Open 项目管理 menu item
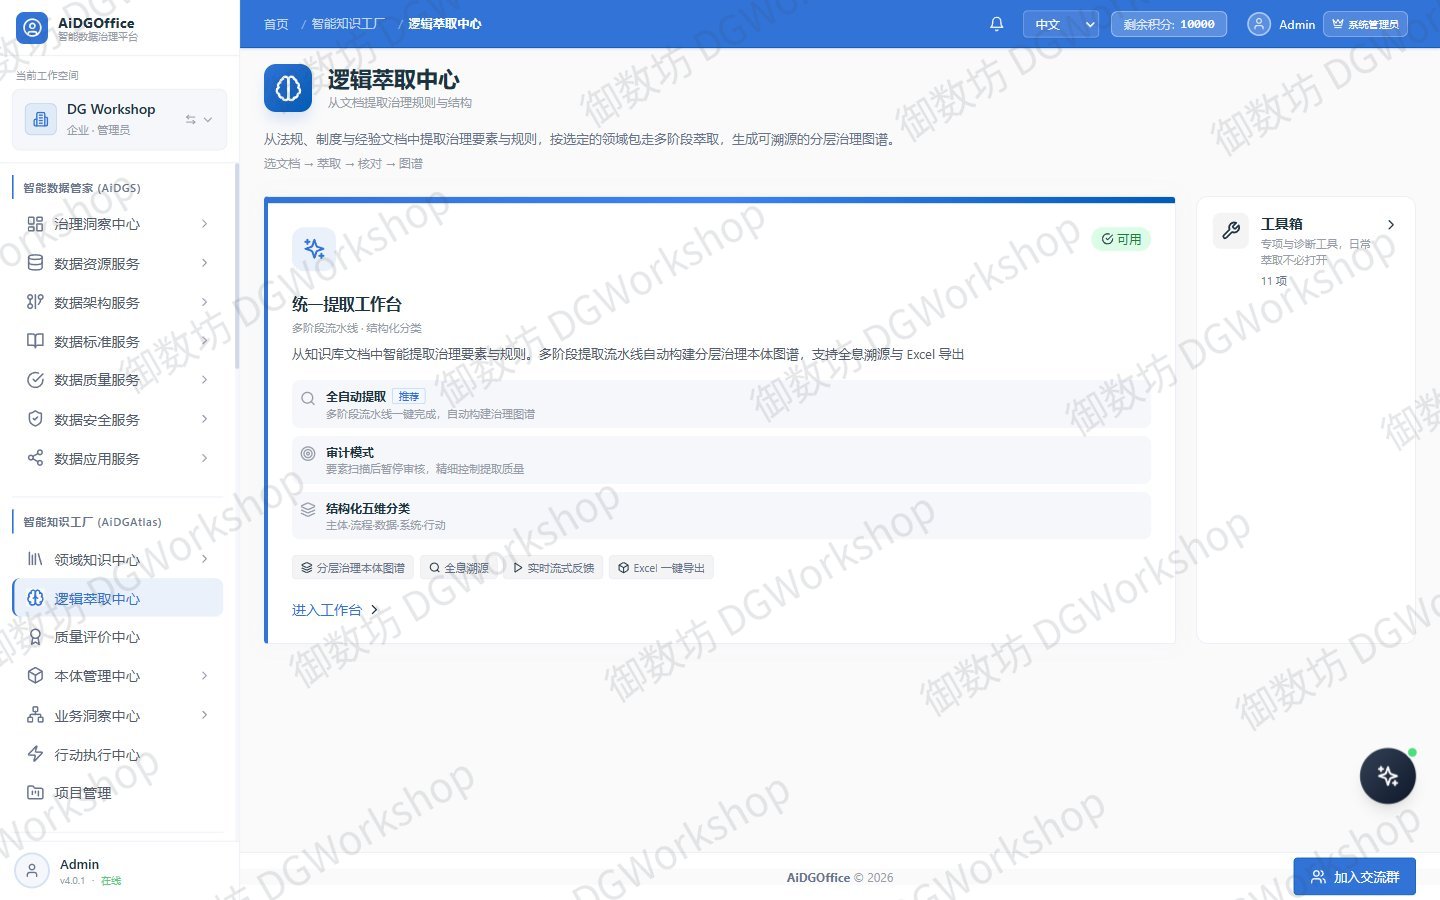The height and width of the screenshot is (900, 1440). (118, 793)
